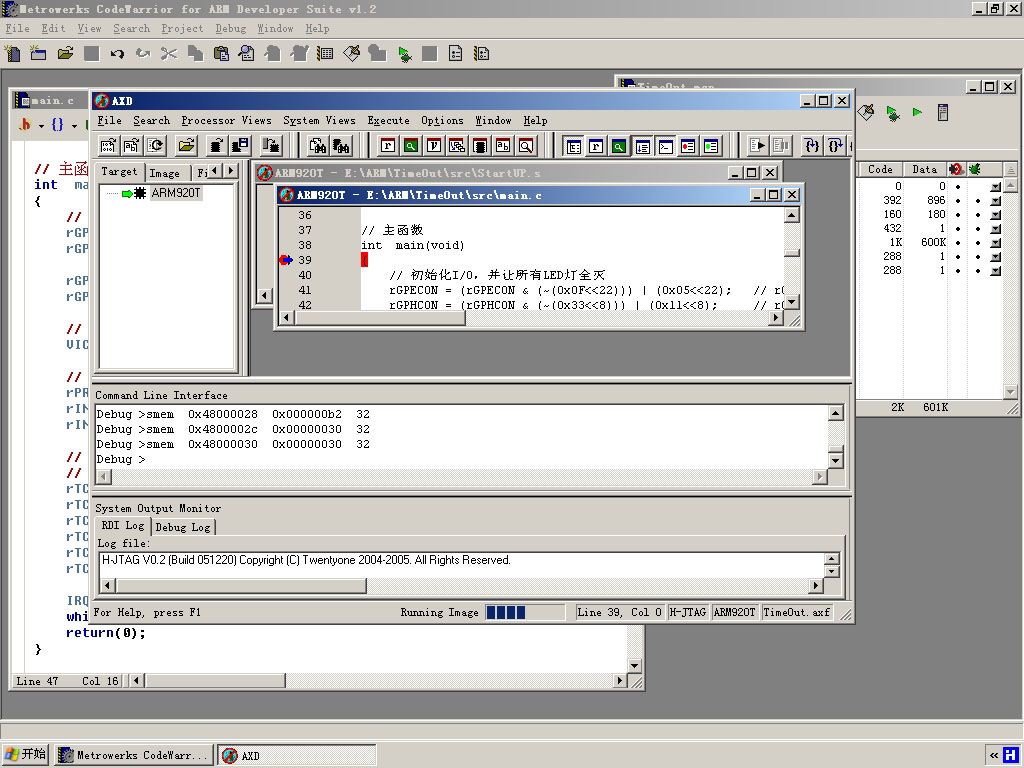1024x768 pixels.
Task: Open CodeWarrior Project menu
Action: click(x=182, y=28)
